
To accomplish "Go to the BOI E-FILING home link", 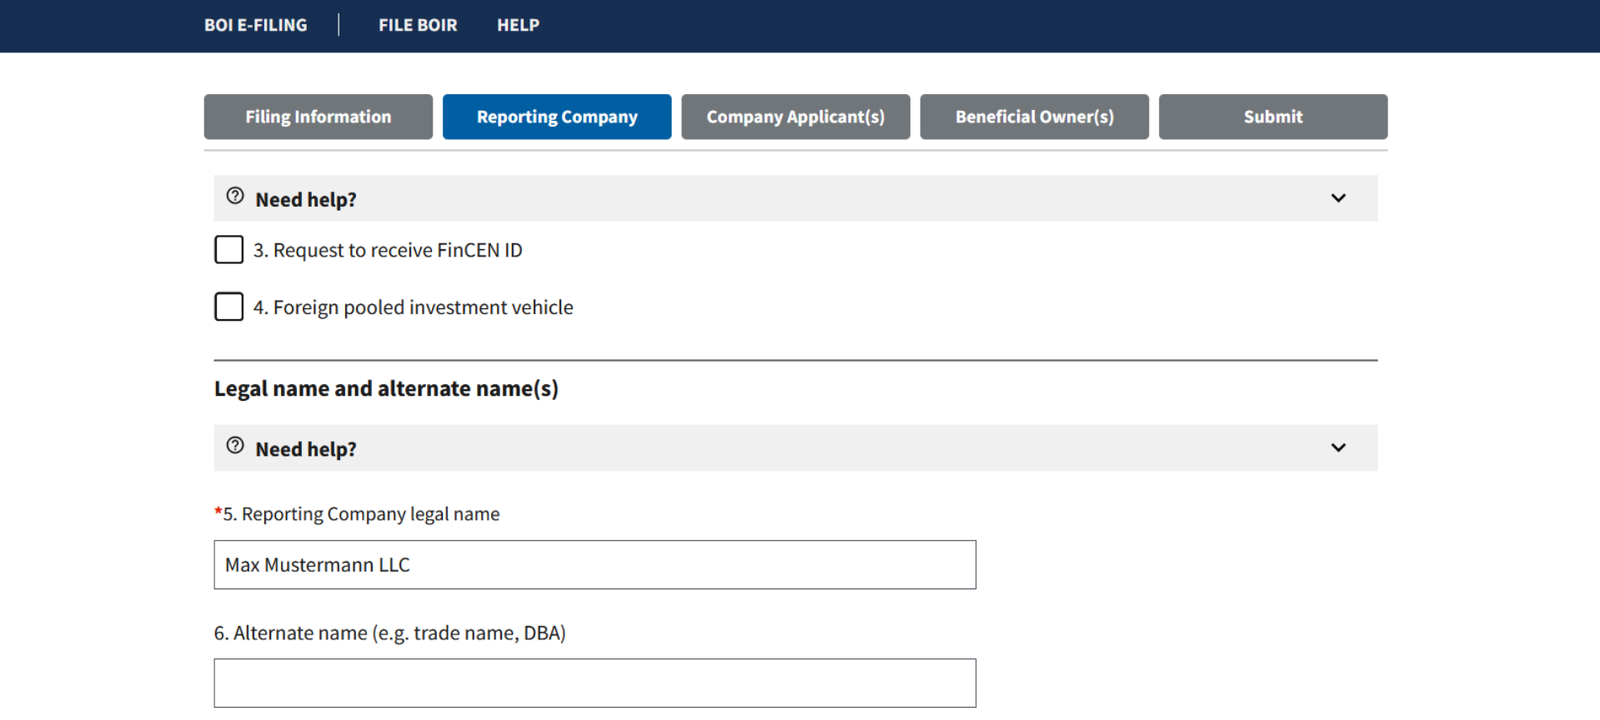I will click(x=256, y=25).
